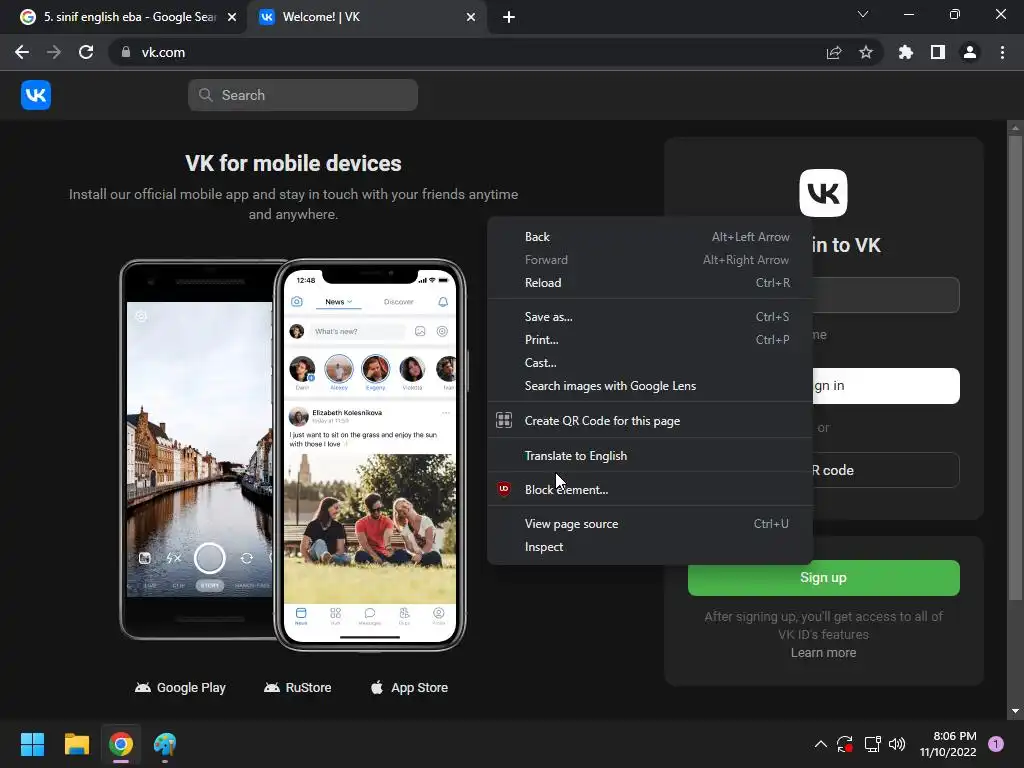The width and height of the screenshot is (1024, 768).
Task: Open the Extensions puzzle icon
Action: [906, 52]
